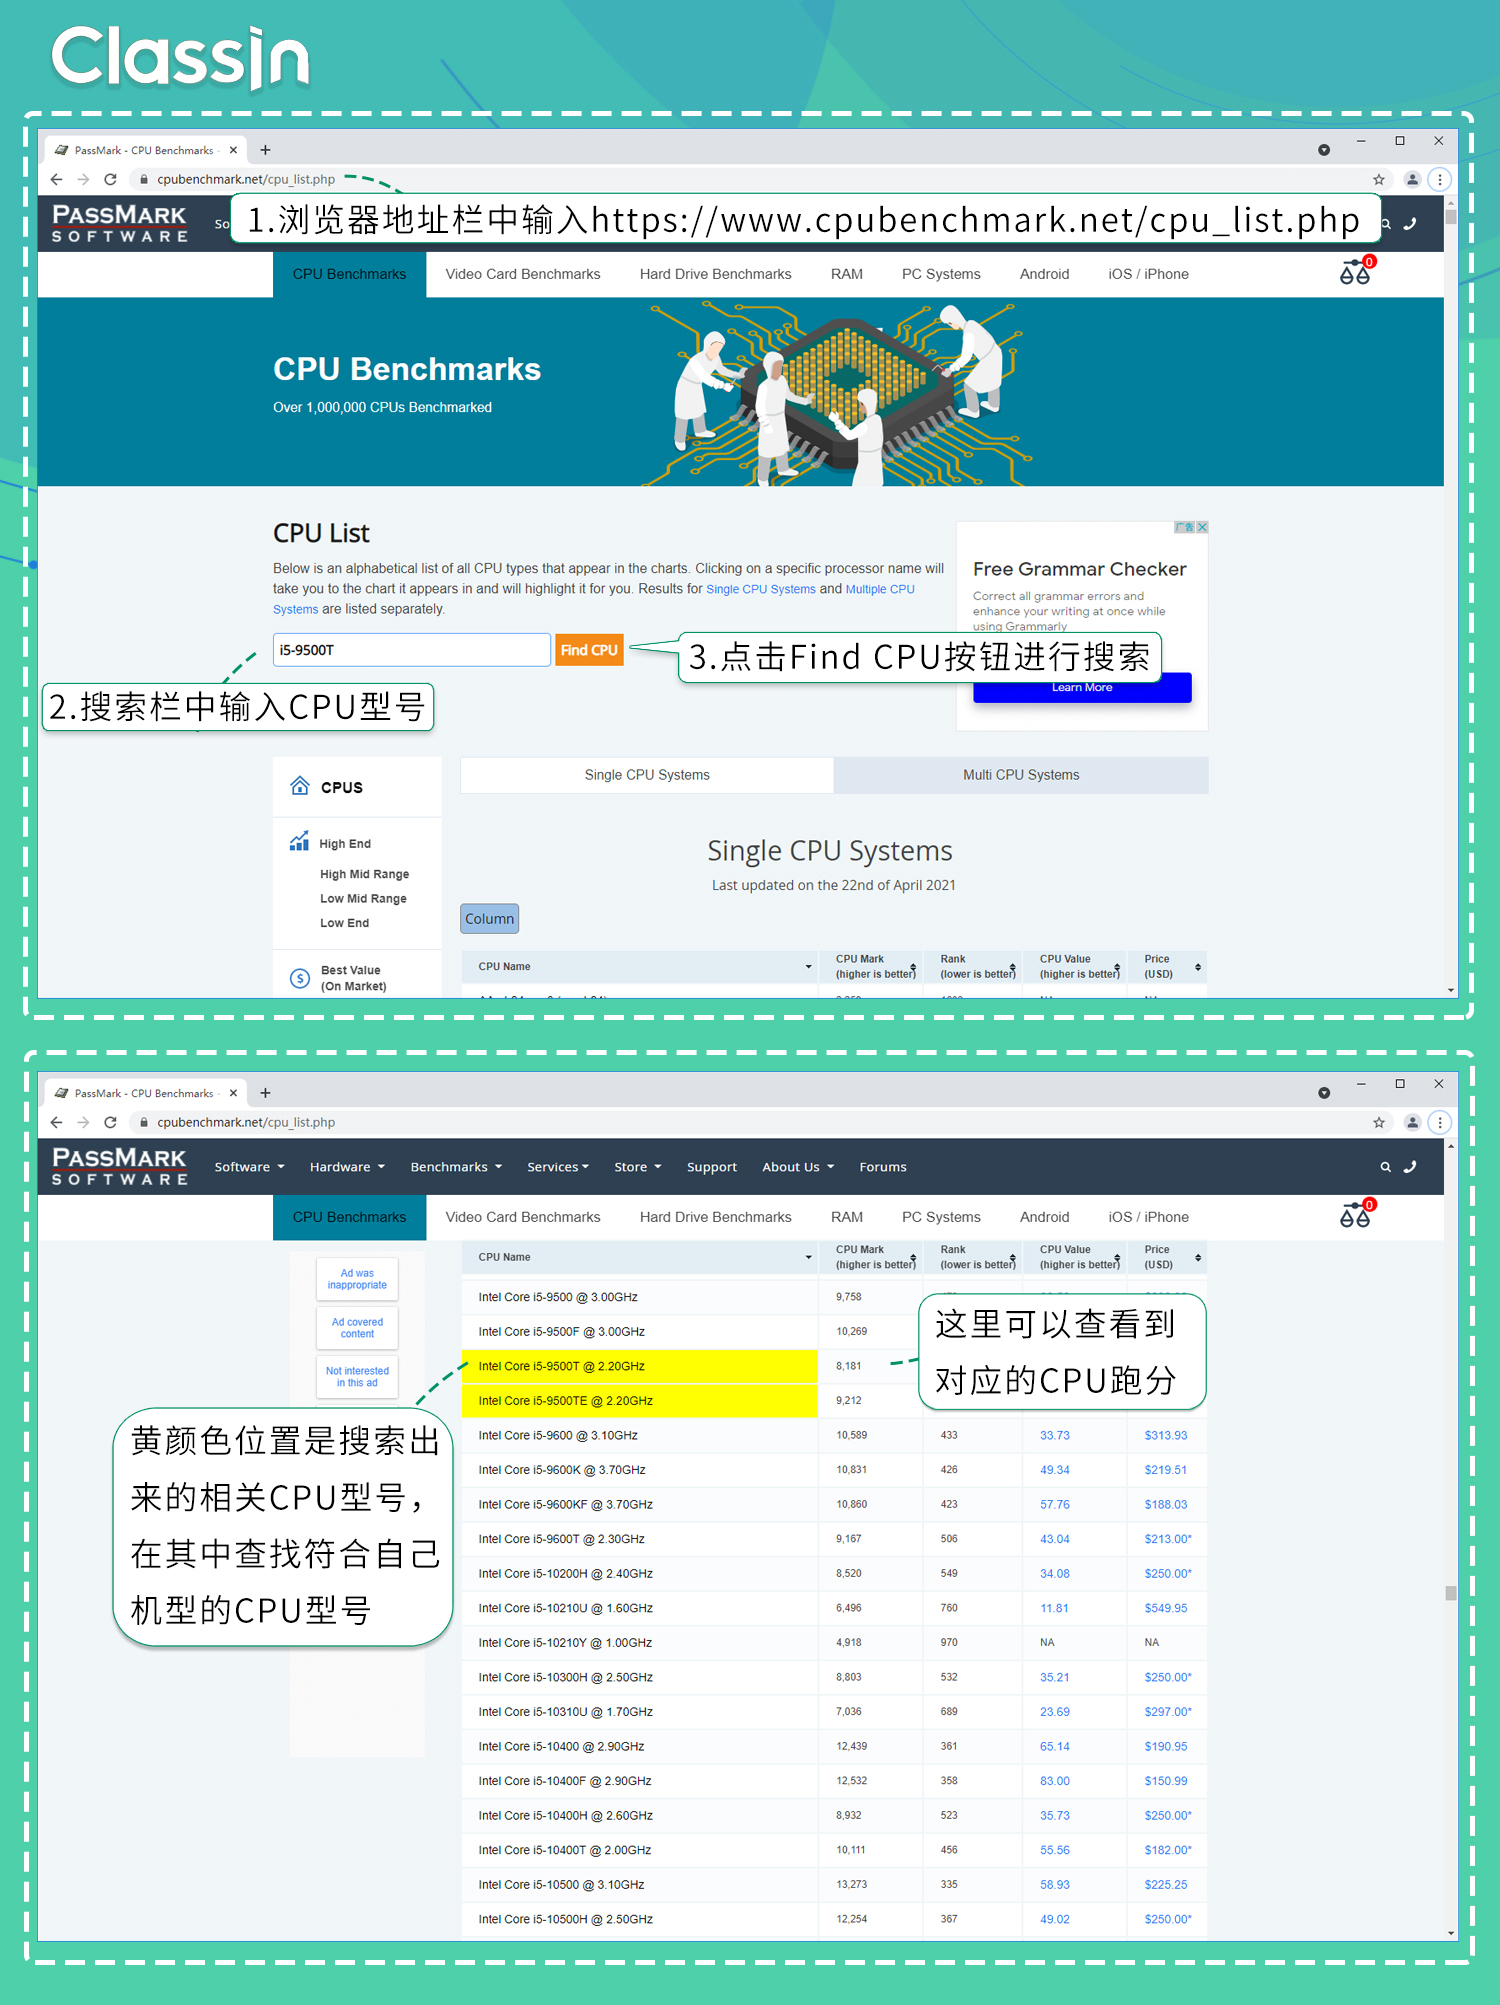Choose 'Ad covered content' feedback option
Viewport: 1500px width, 2005px height.
tap(357, 1328)
